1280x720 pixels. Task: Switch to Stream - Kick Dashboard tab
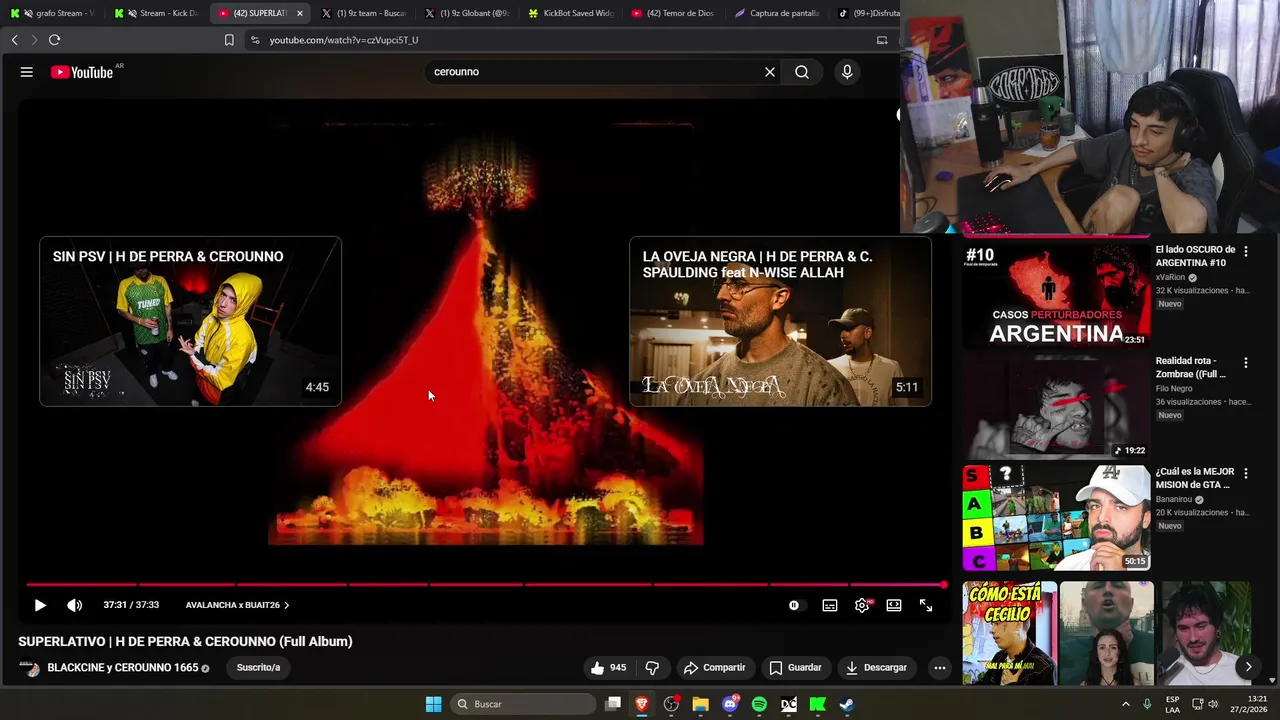pyautogui.click(x=157, y=13)
